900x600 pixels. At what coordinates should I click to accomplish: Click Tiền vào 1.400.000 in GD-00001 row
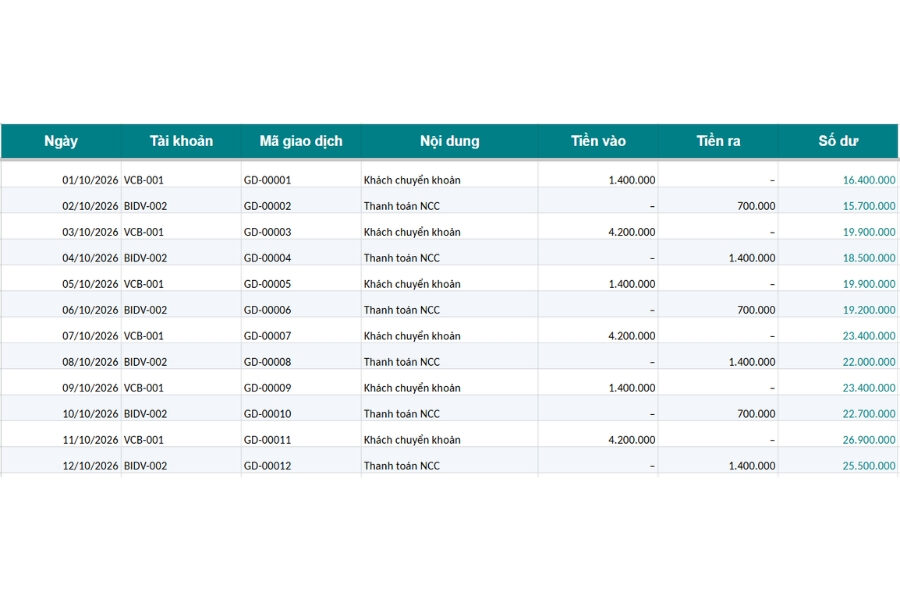pyautogui.click(x=631, y=180)
